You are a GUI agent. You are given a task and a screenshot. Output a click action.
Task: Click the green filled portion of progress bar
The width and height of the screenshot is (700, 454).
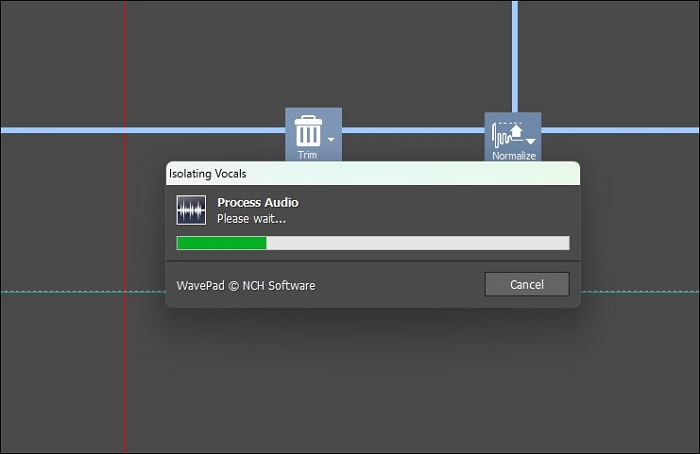221,243
